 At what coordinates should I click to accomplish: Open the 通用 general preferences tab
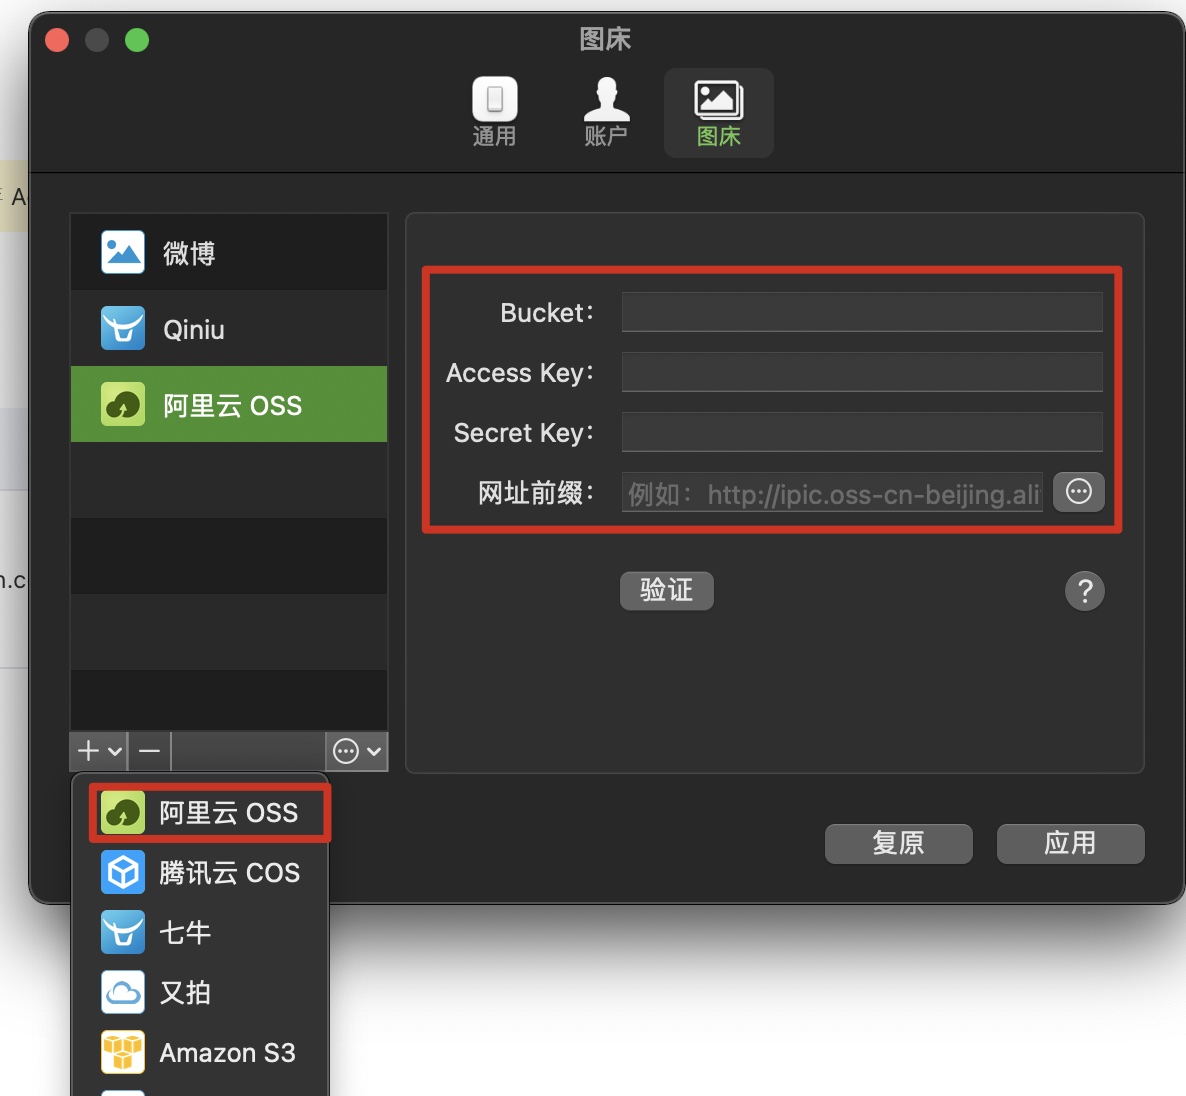(494, 112)
